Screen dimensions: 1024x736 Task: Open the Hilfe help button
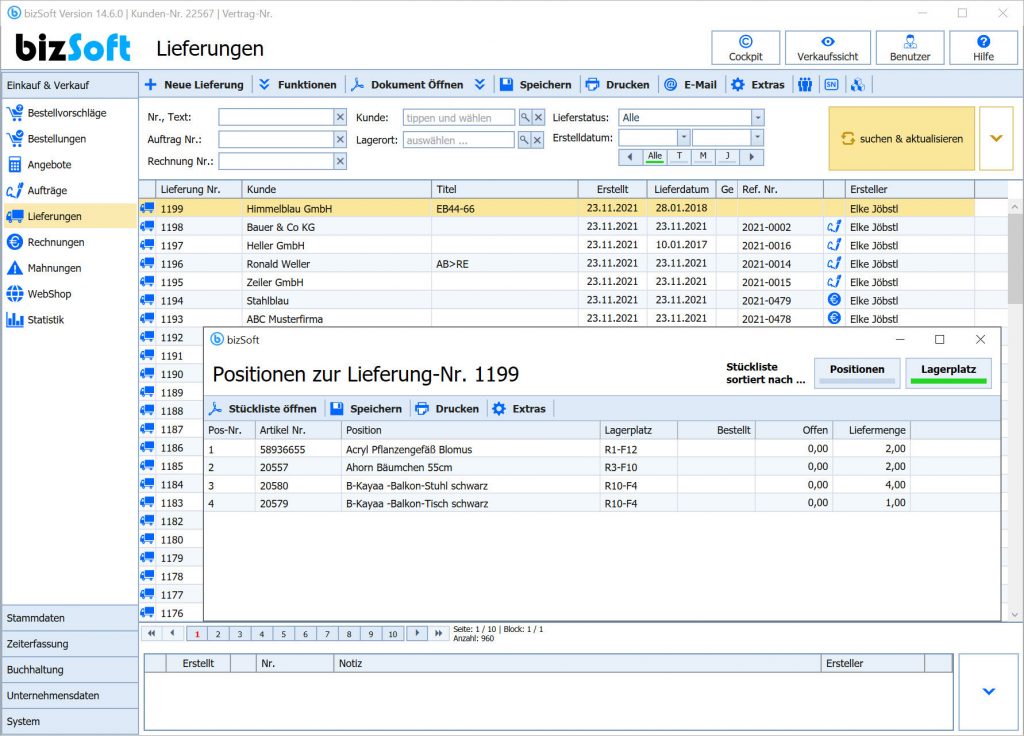[x=983, y=48]
